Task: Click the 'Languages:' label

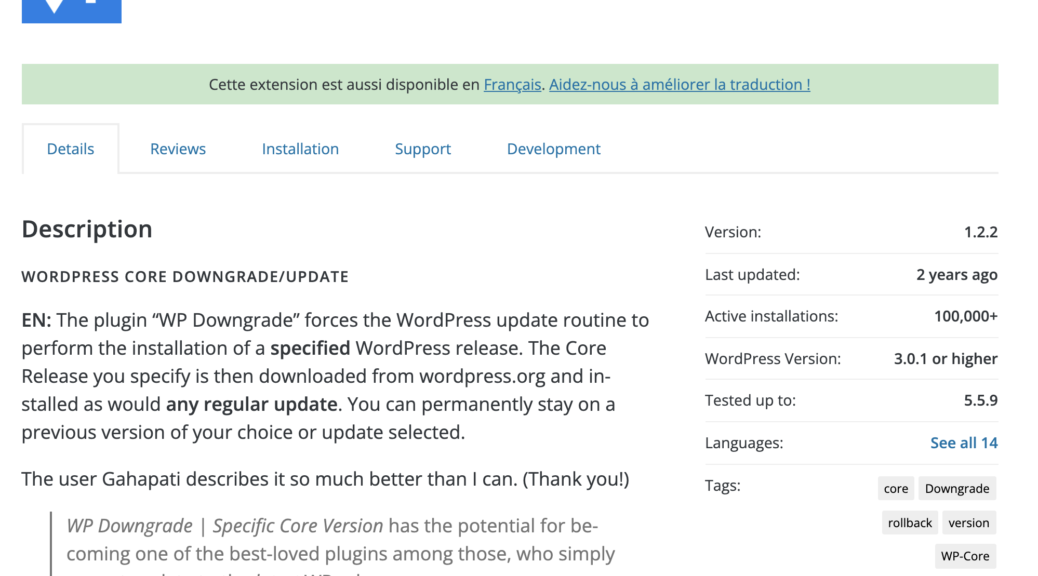Action: [743, 443]
